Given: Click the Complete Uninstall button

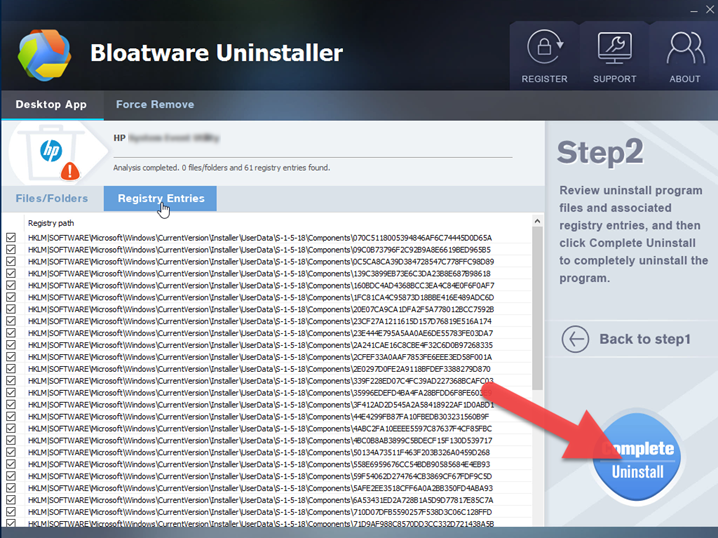Looking at the screenshot, I should tap(637, 458).
